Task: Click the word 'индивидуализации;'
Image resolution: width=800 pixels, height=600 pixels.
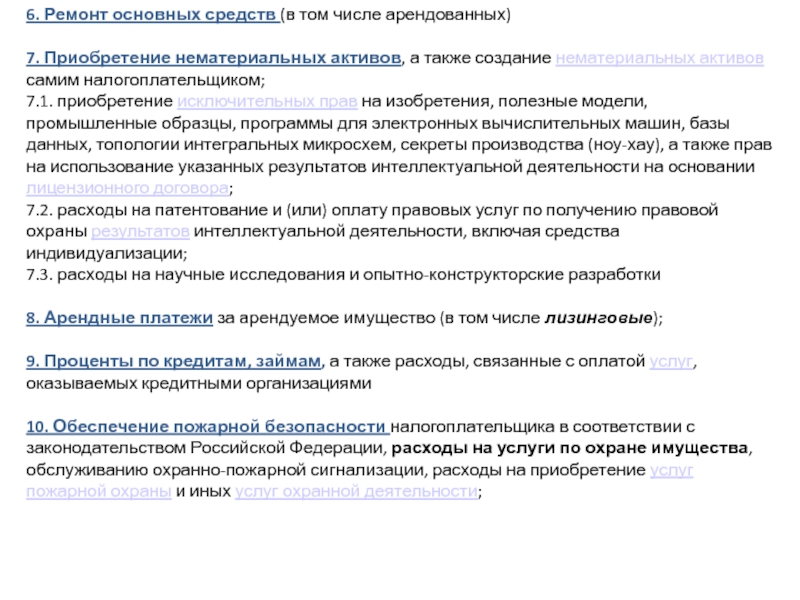Action: point(107,253)
